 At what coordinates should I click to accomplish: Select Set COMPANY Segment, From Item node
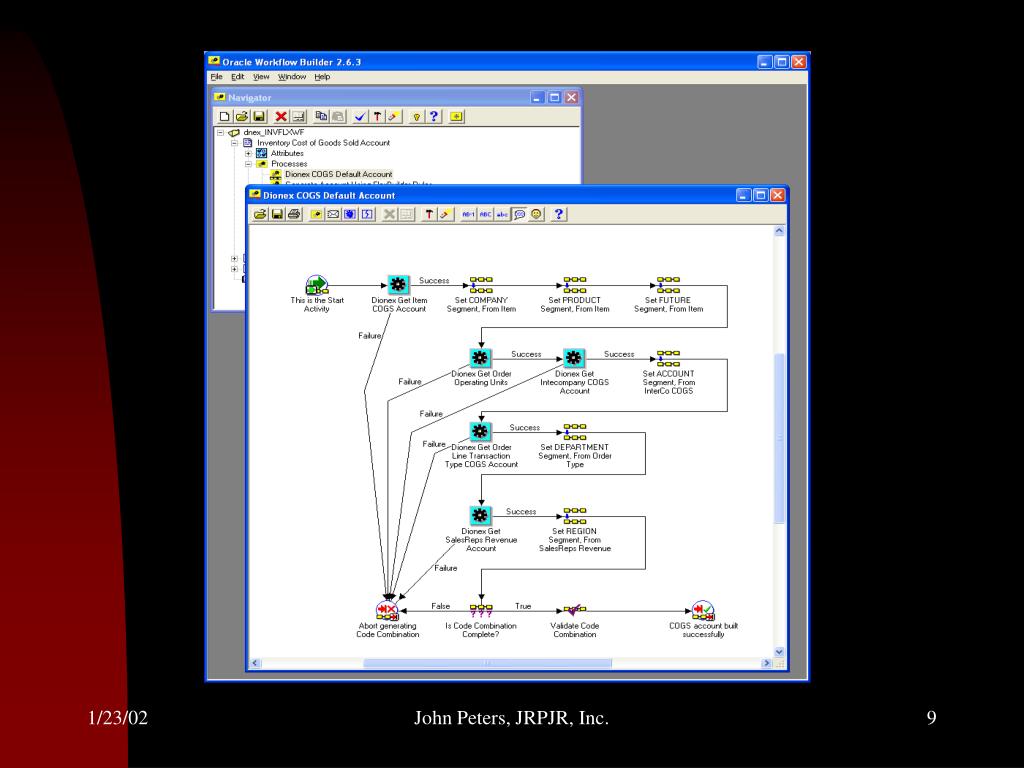tap(481, 285)
